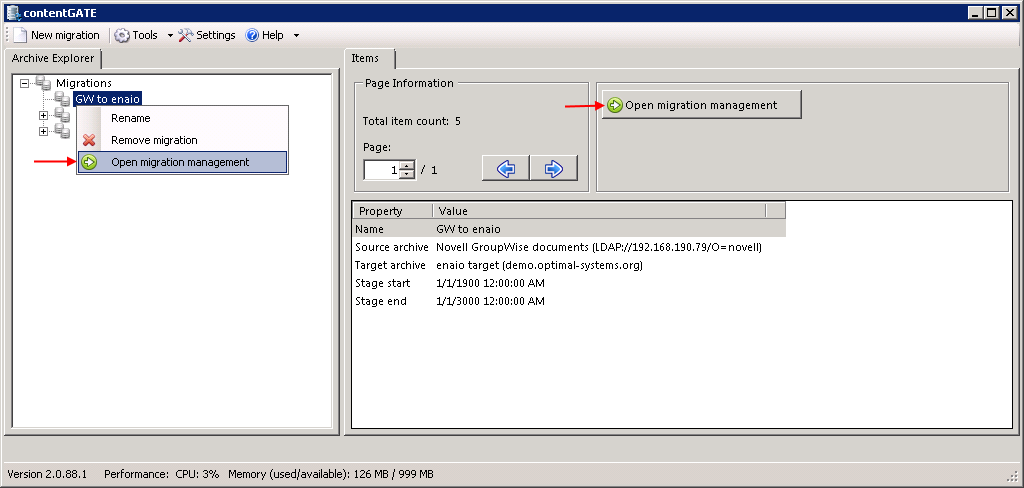Click the 'Novell GroupWise documents' value
Screen dimensions: 1024x488
coord(599,248)
